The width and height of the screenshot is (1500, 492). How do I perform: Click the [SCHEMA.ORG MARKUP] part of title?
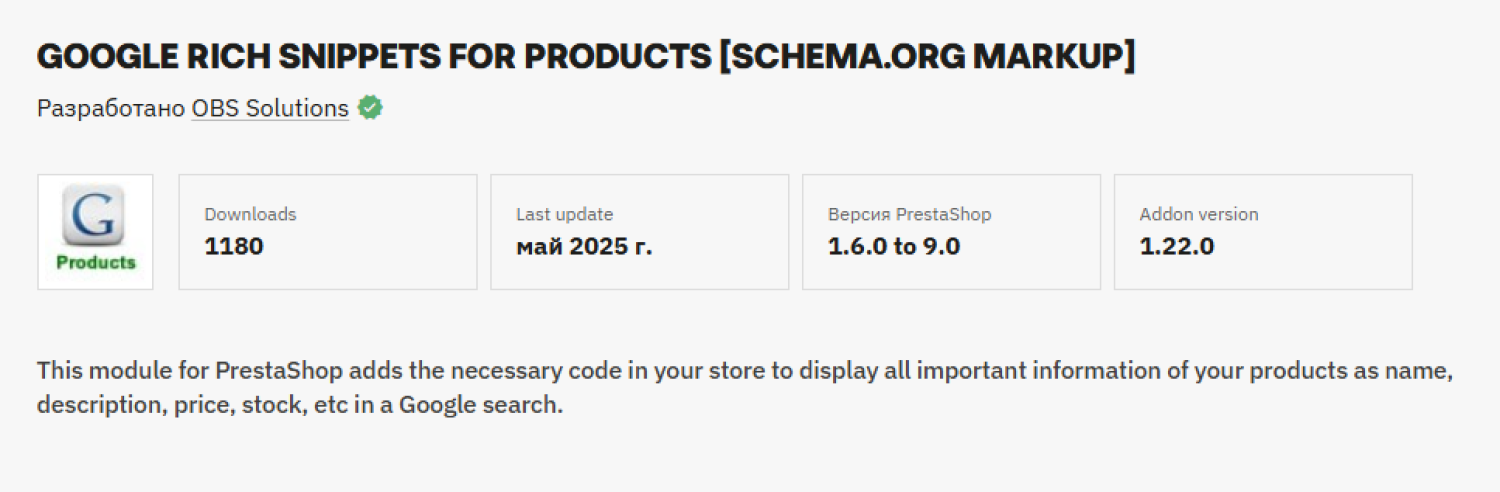pyautogui.click(x=927, y=57)
